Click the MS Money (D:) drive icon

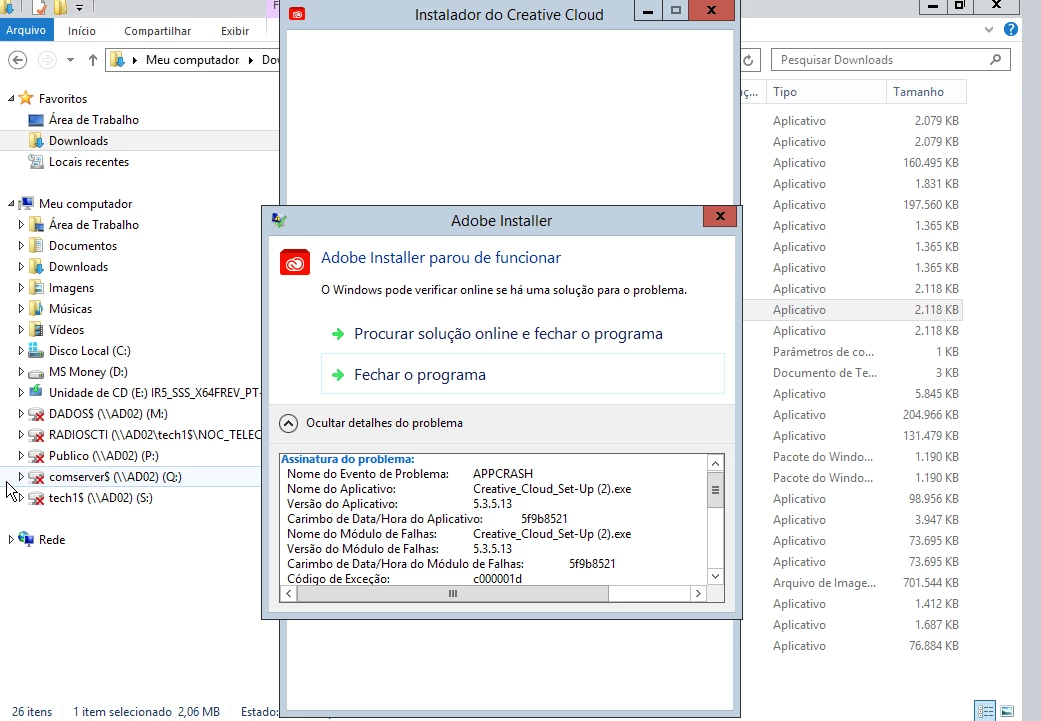[x=36, y=372]
